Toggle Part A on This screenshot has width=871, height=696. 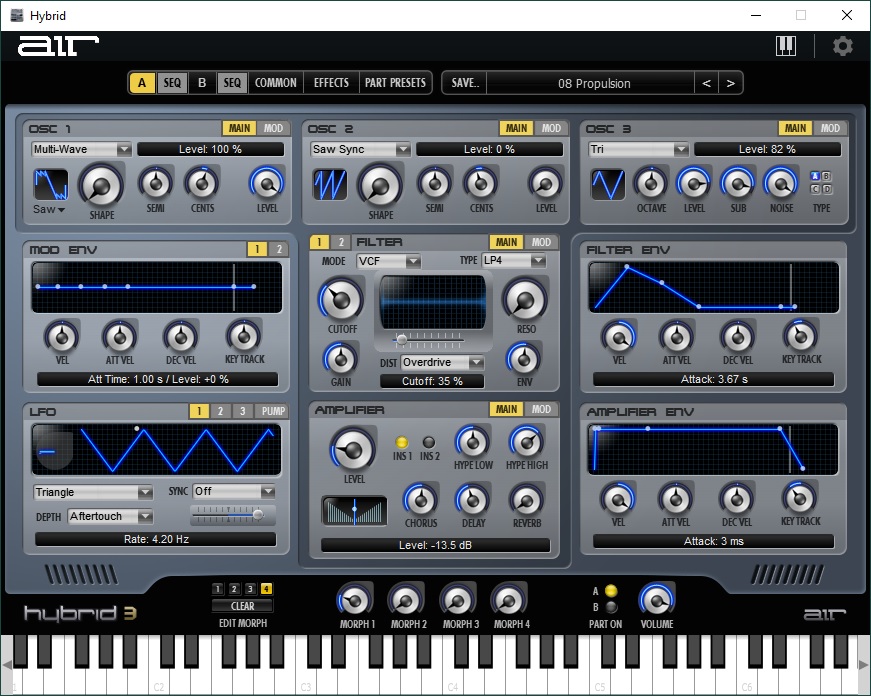pyautogui.click(x=611, y=590)
